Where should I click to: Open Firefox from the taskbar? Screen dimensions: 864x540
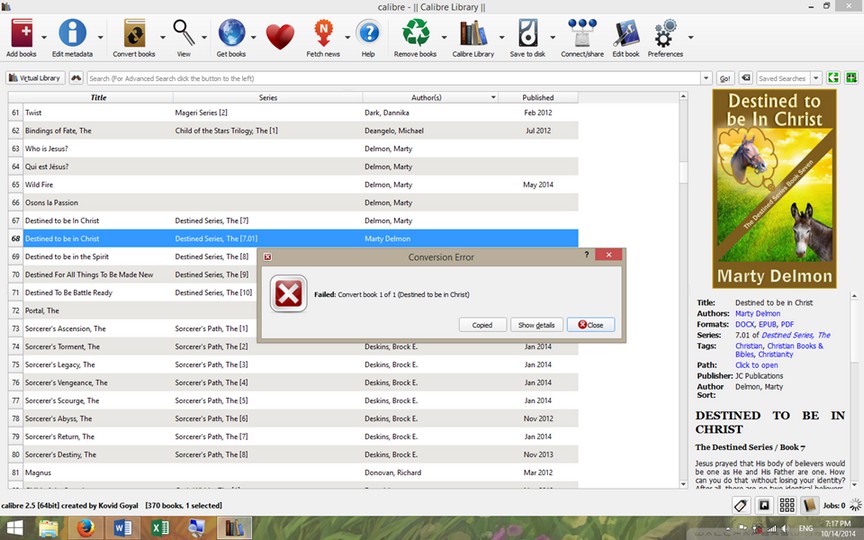tap(85, 528)
